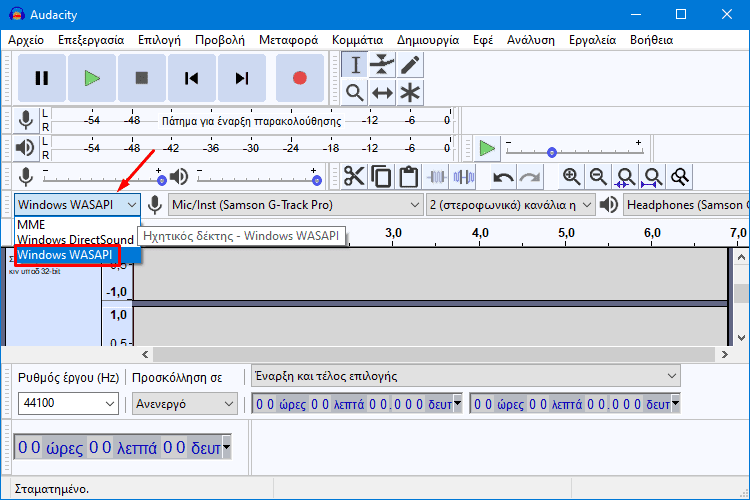Viewport: 750px width, 500px height.
Task: Click the Zoom In icon
Action: click(x=572, y=177)
